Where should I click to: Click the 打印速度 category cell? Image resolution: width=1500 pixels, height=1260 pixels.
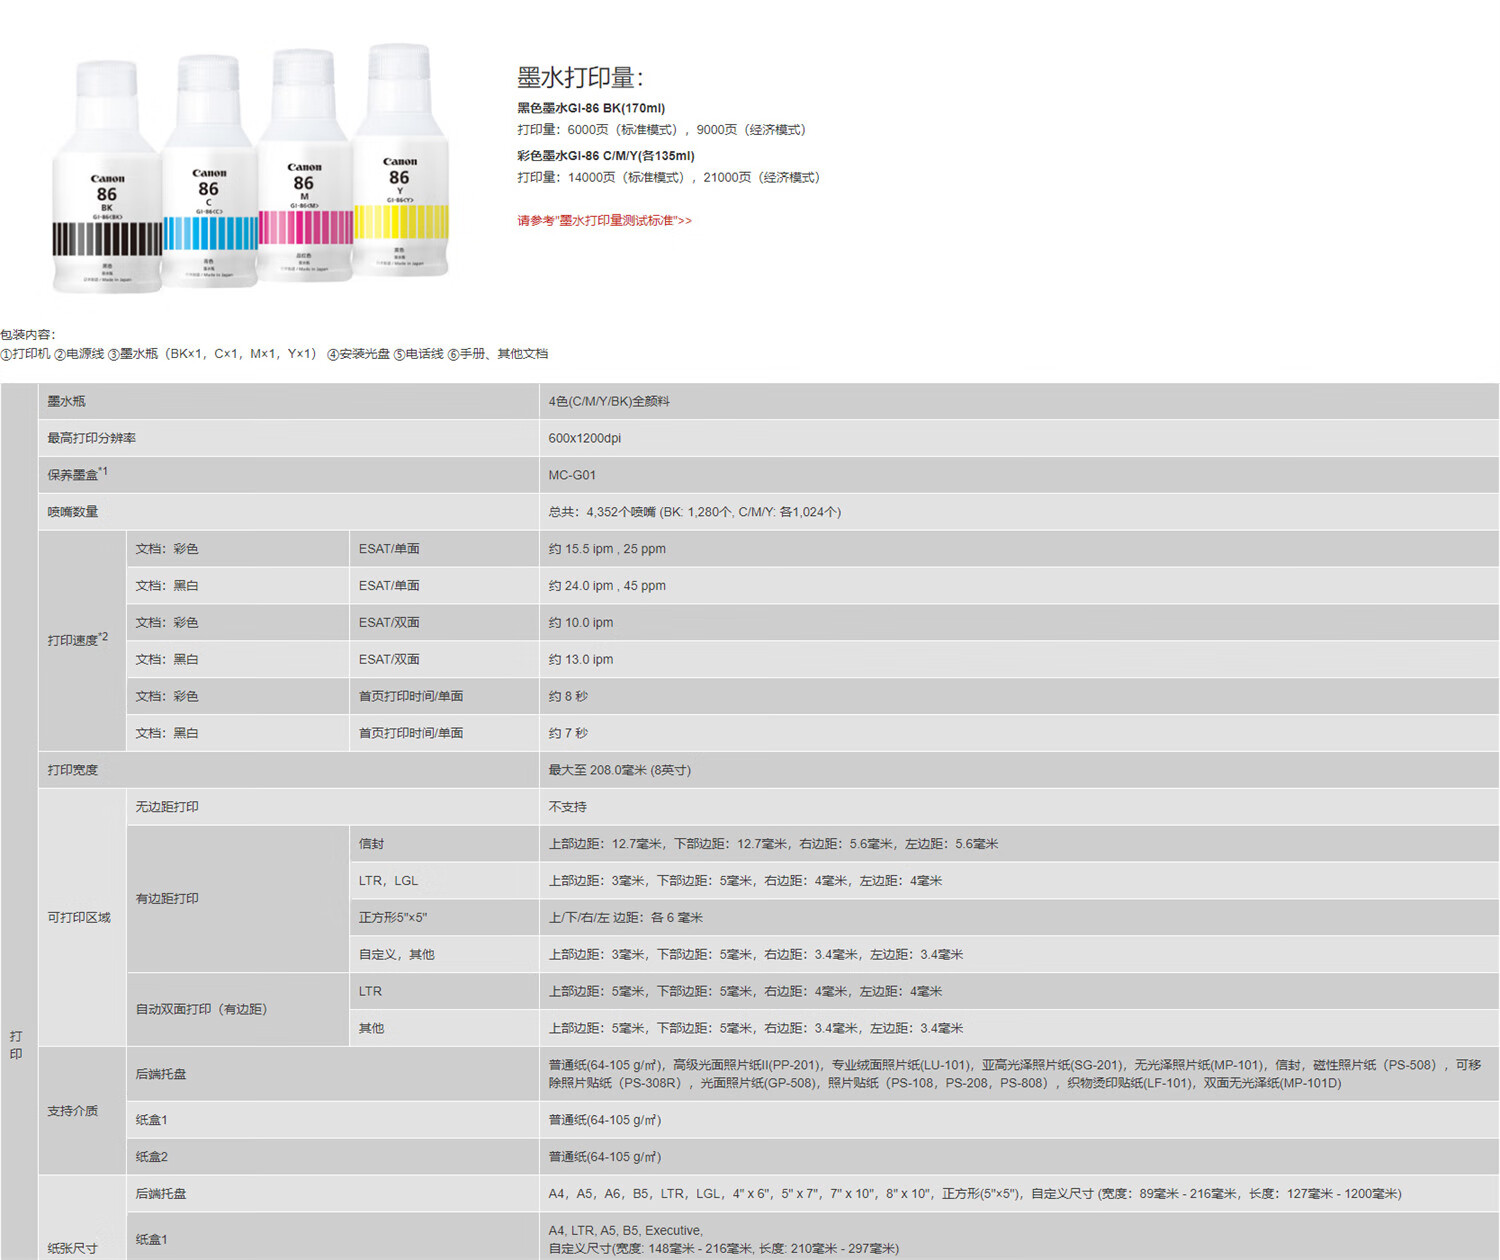tap(82, 640)
